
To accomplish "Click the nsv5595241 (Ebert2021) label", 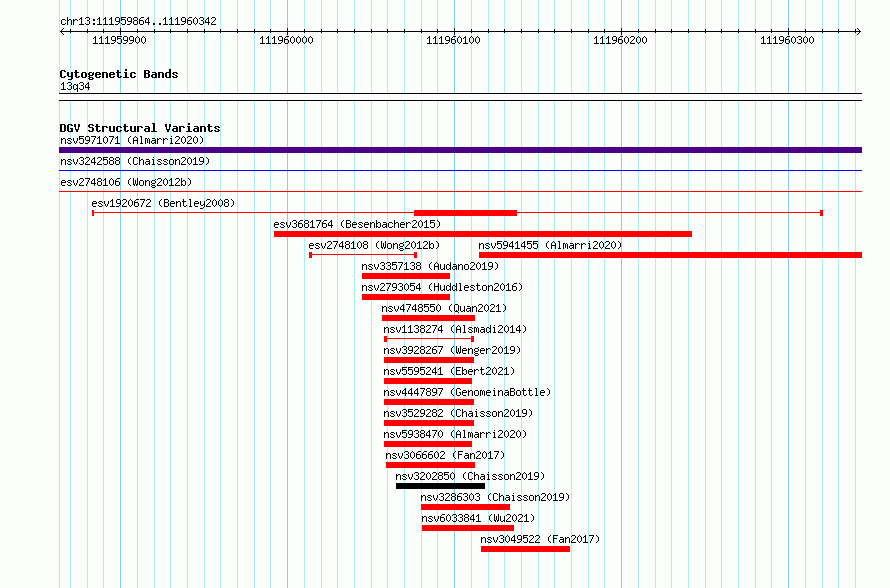I will point(449,371).
